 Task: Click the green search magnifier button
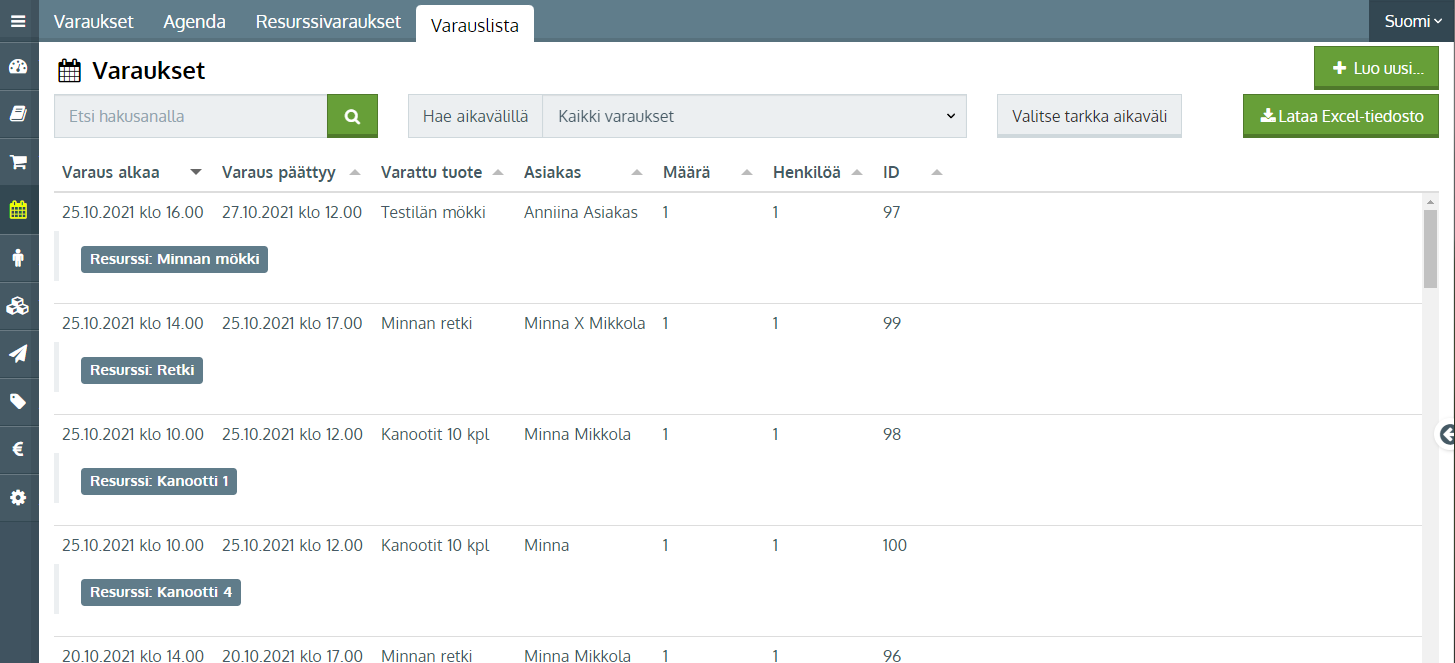click(352, 116)
